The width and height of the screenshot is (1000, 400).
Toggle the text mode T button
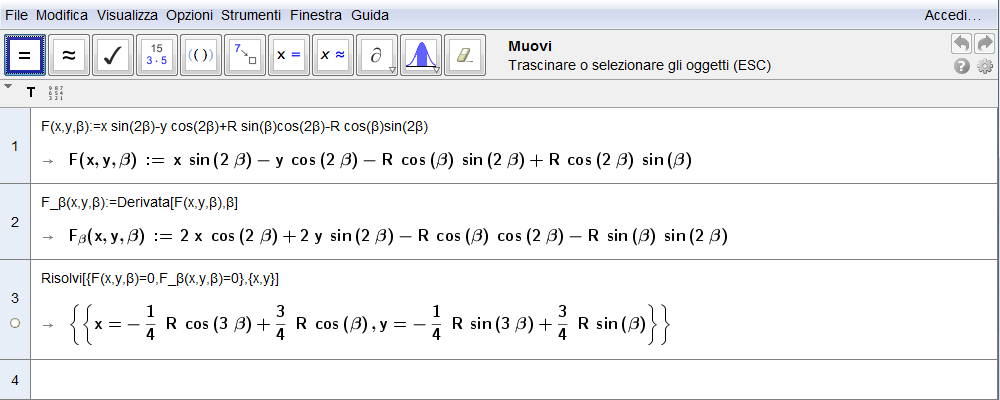[31, 93]
